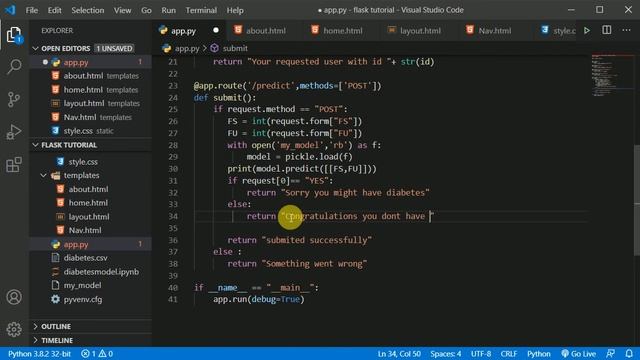This screenshot has width=640, height=360.
Task: Open the Selection menu
Action: coord(88,10)
